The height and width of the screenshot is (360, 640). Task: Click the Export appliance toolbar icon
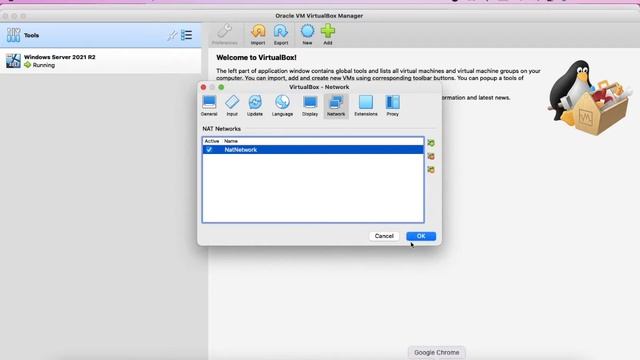281,34
